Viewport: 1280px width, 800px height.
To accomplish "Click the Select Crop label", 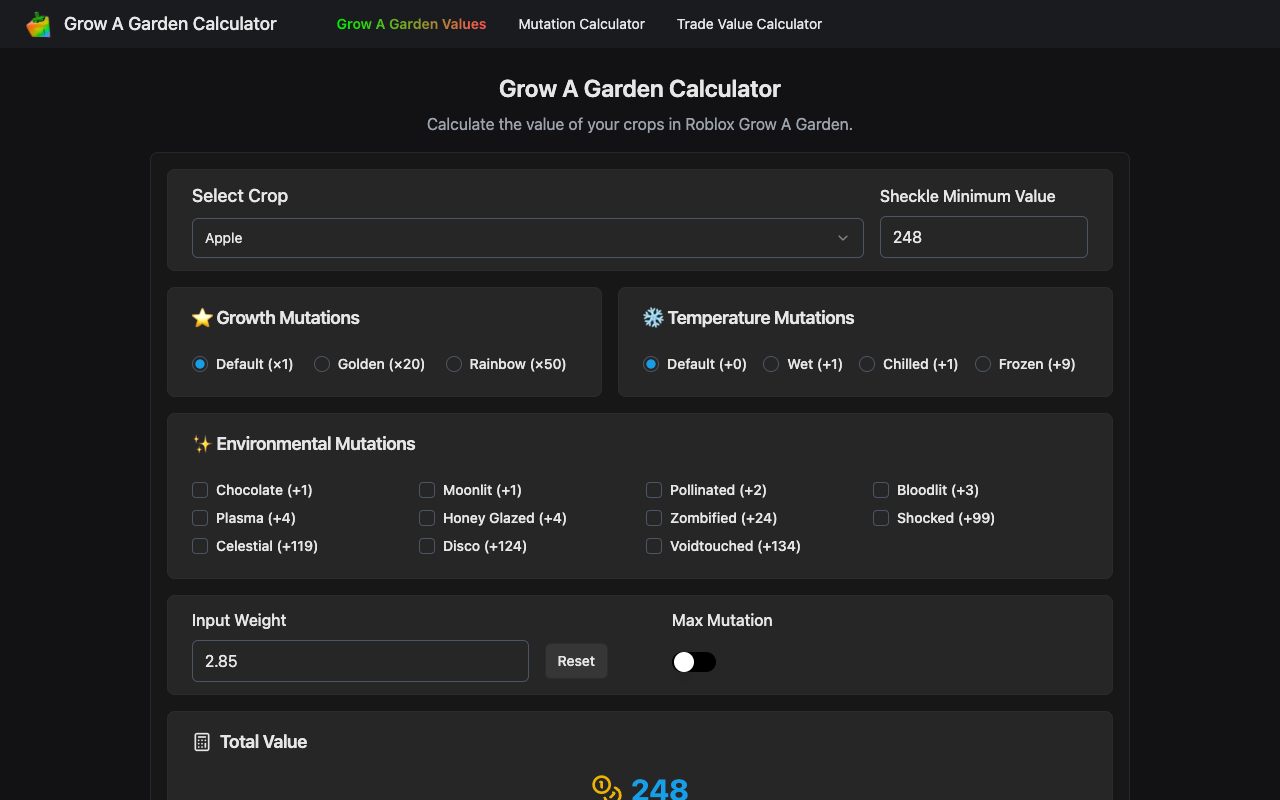I will 240,196.
